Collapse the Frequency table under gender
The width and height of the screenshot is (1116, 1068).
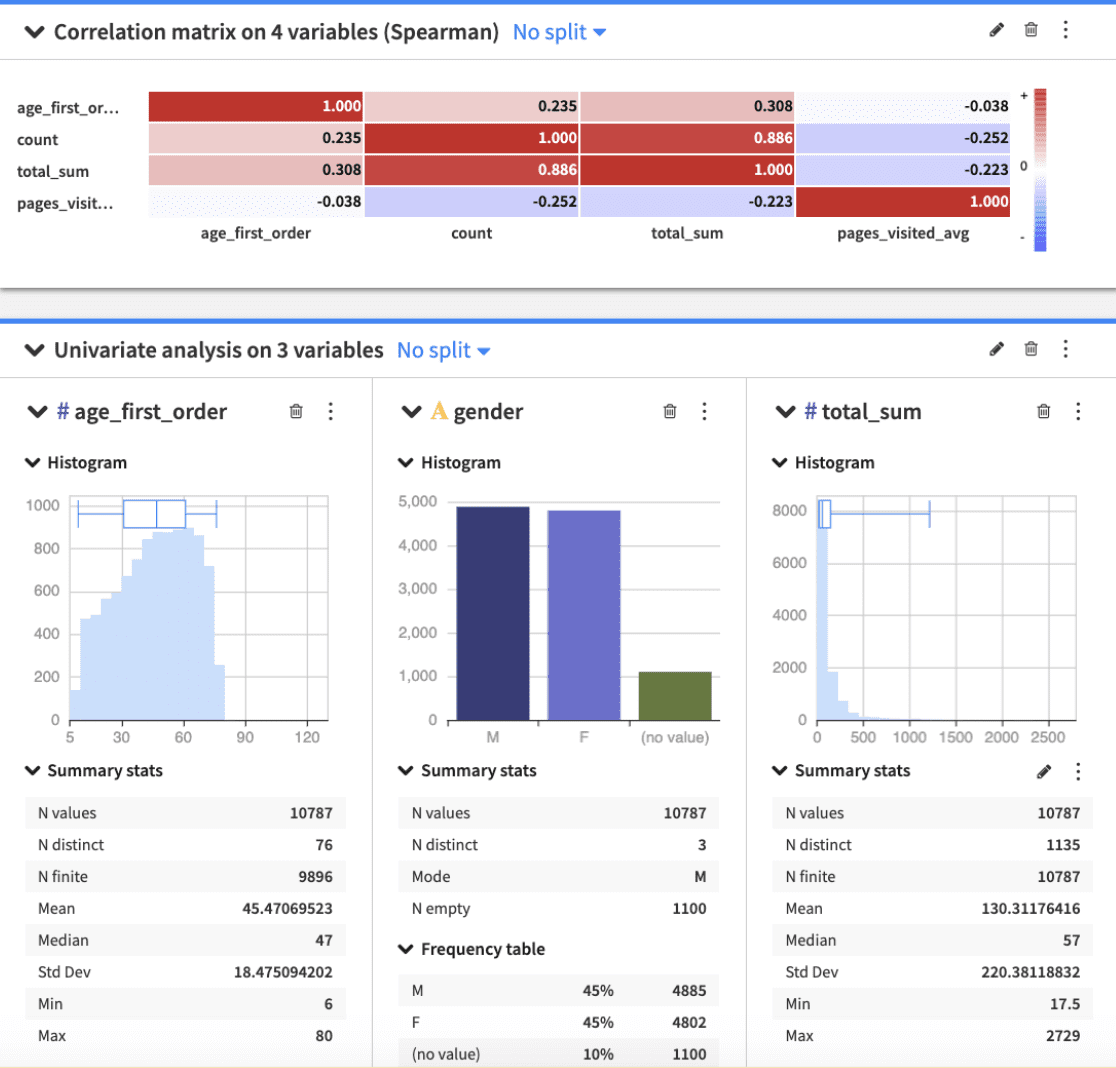click(x=406, y=948)
